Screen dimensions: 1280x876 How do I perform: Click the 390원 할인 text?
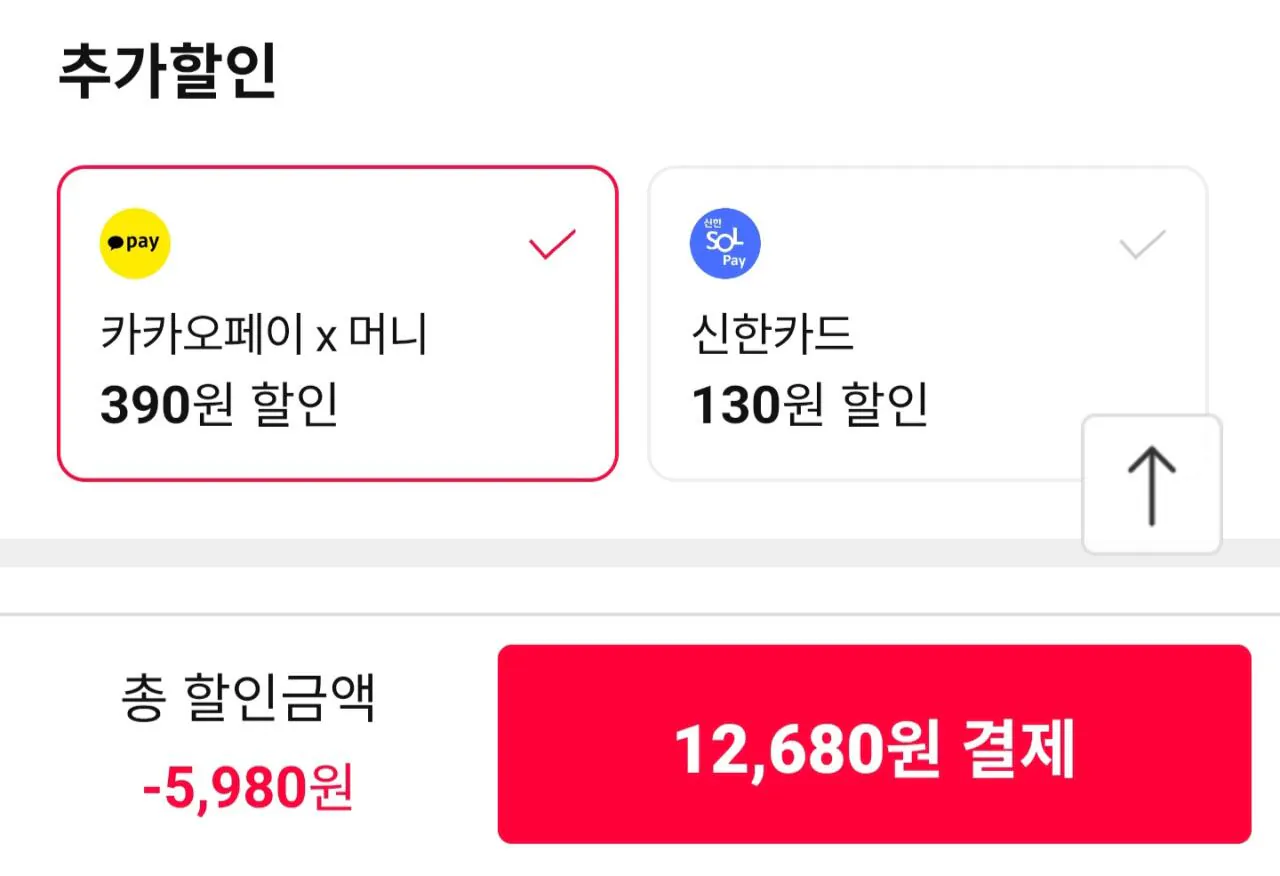tap(219, 405)
